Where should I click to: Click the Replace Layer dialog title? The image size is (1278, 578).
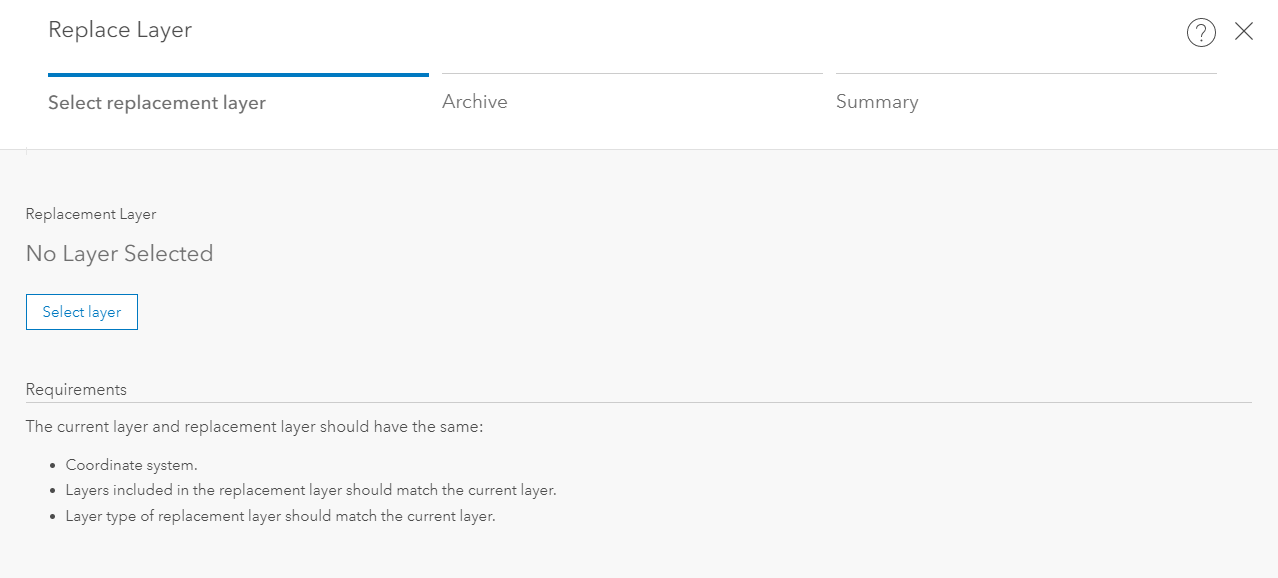click(x=120, y=30)
